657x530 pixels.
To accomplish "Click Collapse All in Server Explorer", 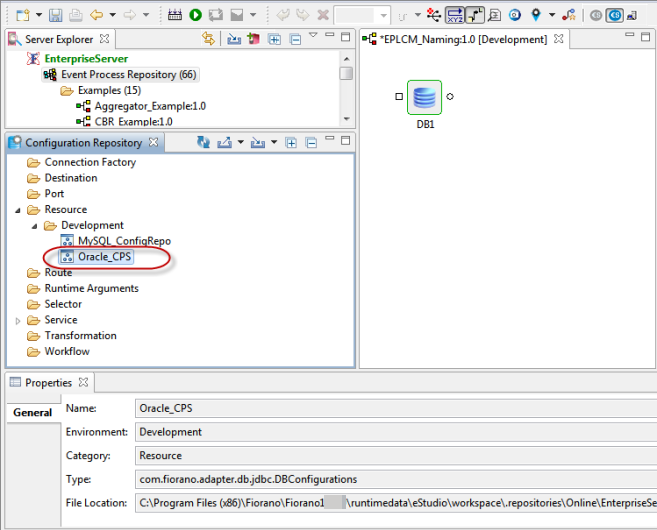I will 295,39.
